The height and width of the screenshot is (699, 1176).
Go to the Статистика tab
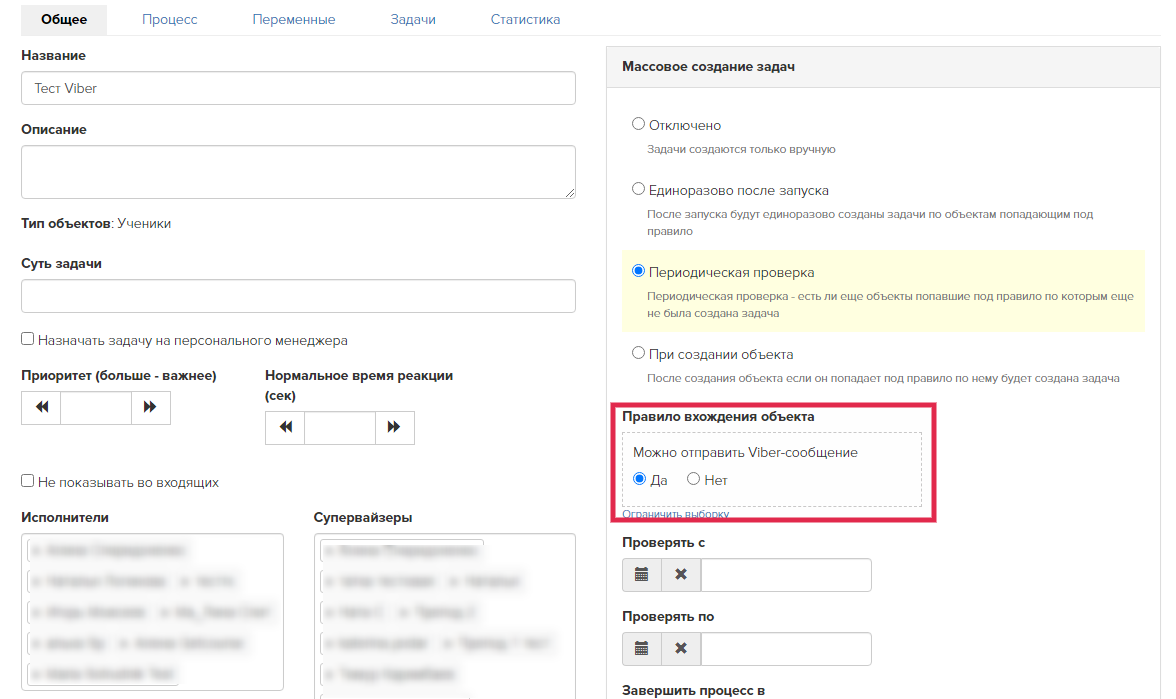coord(525,20)
